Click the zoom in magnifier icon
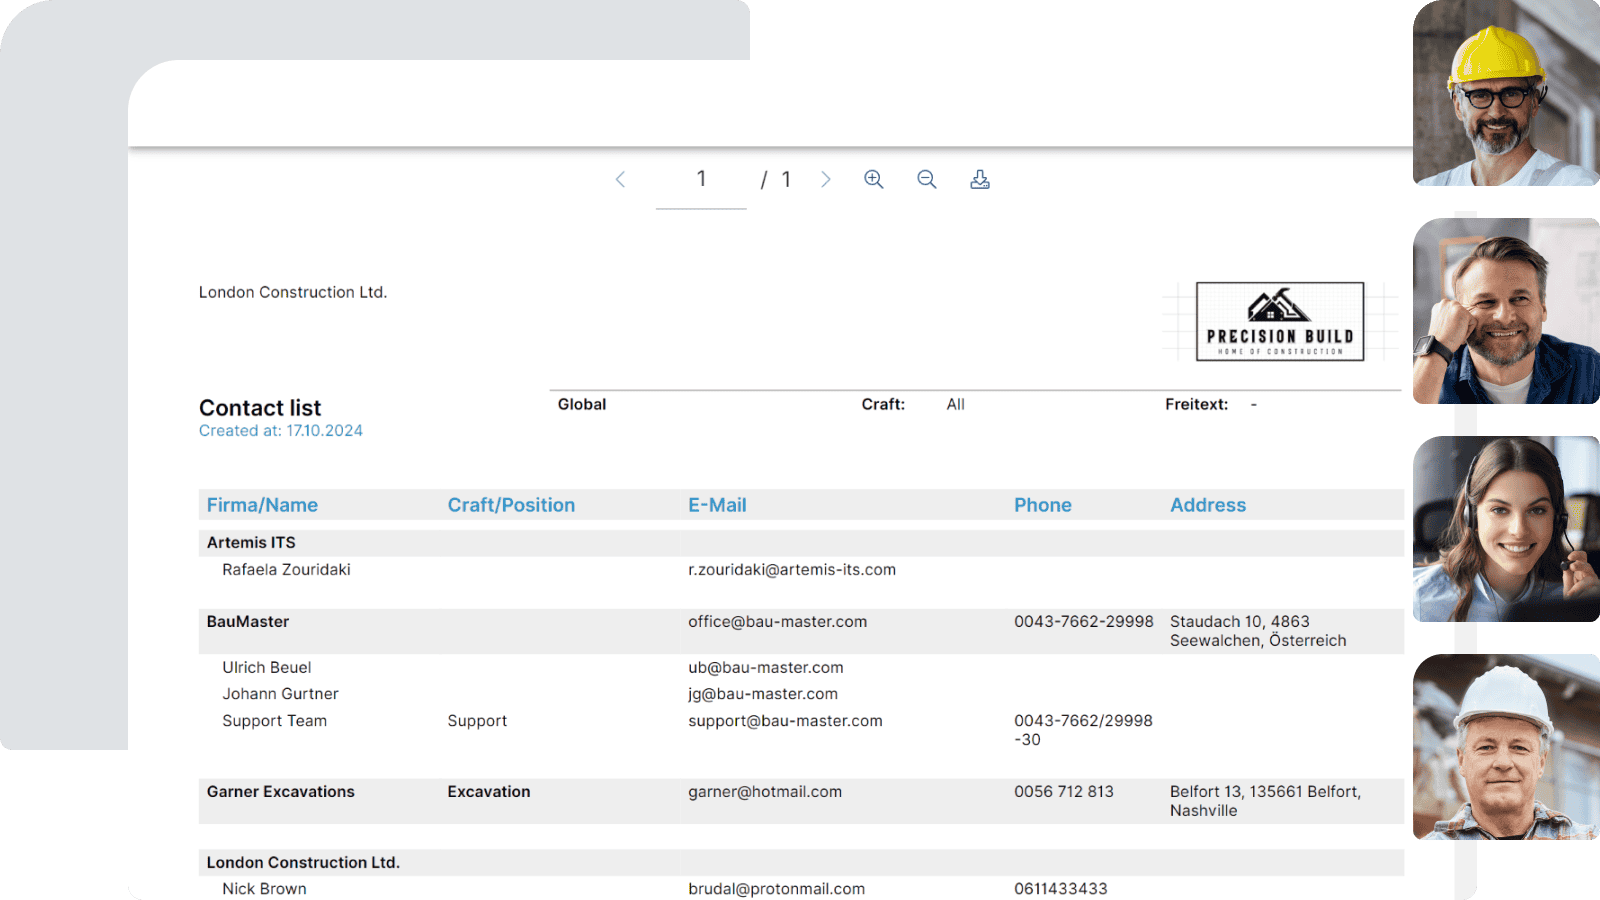Viewport: 1600px width, 900px height. coord(873,179)
